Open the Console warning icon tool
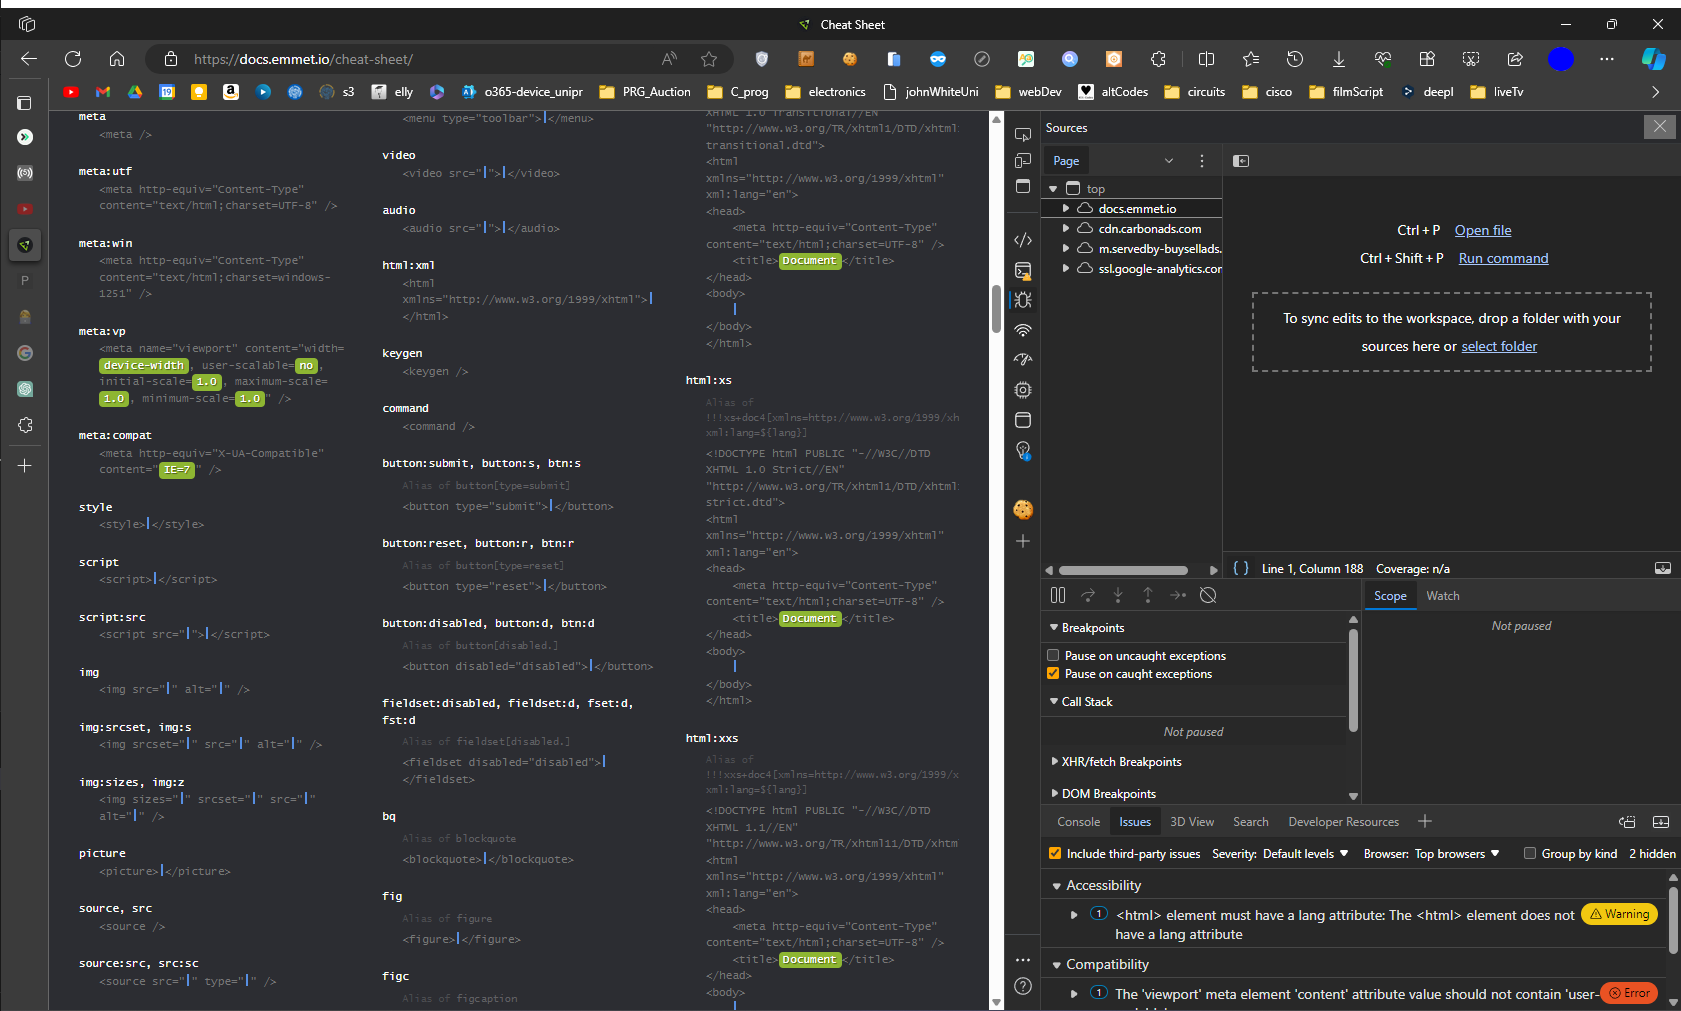Screen dimensions: 1681x1011 pos(1023,270)
